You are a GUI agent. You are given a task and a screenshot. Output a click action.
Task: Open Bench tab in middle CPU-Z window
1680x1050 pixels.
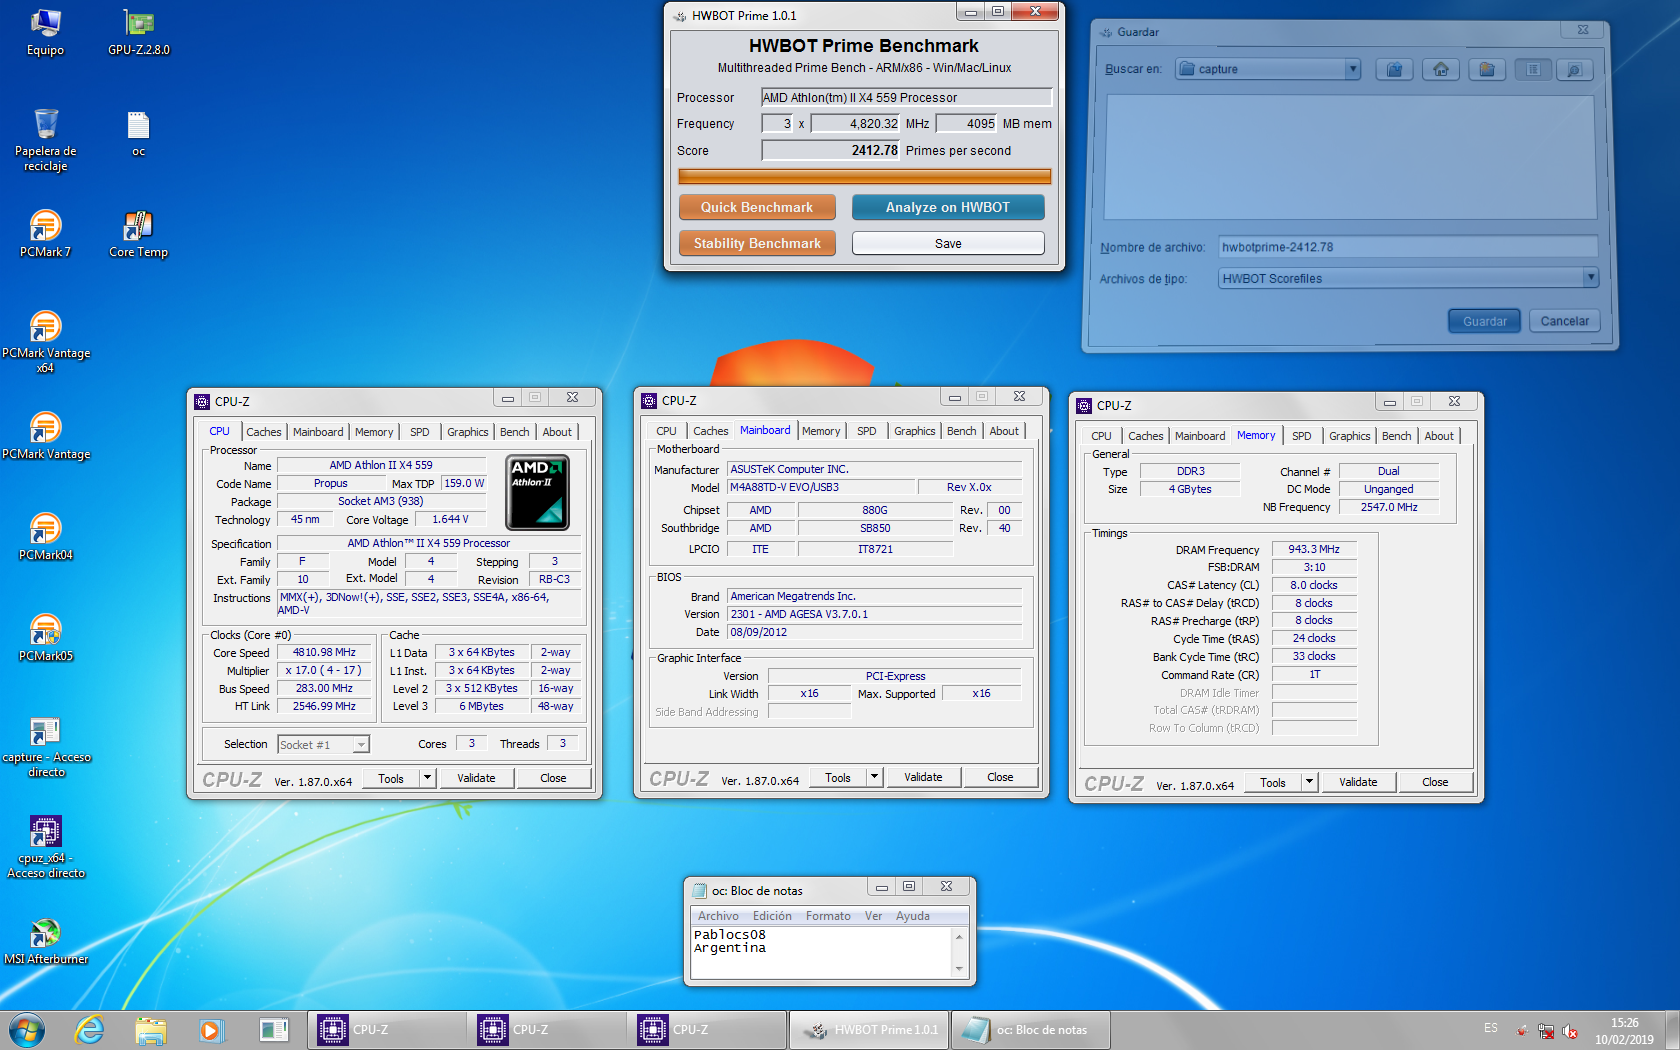pyautogui.click(x=962, y=431)
